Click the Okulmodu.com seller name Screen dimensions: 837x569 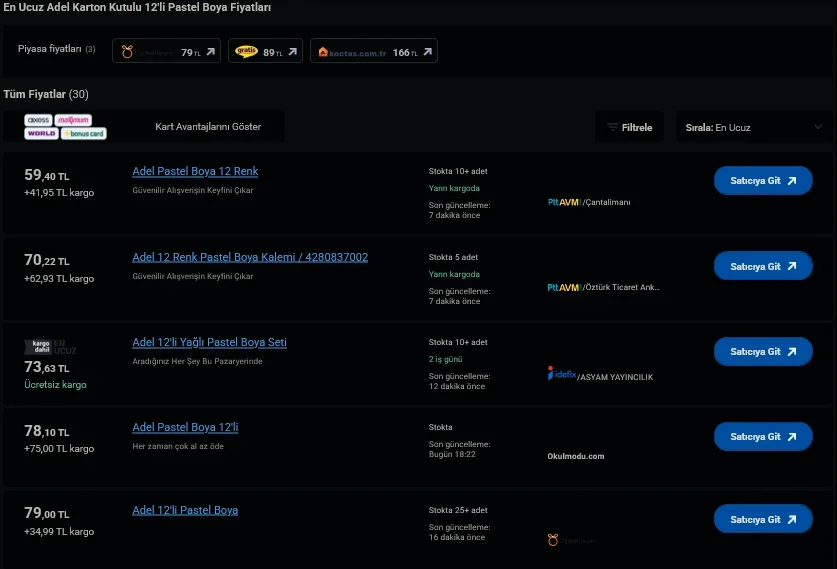pyautogui.click(x=576, y=456)
